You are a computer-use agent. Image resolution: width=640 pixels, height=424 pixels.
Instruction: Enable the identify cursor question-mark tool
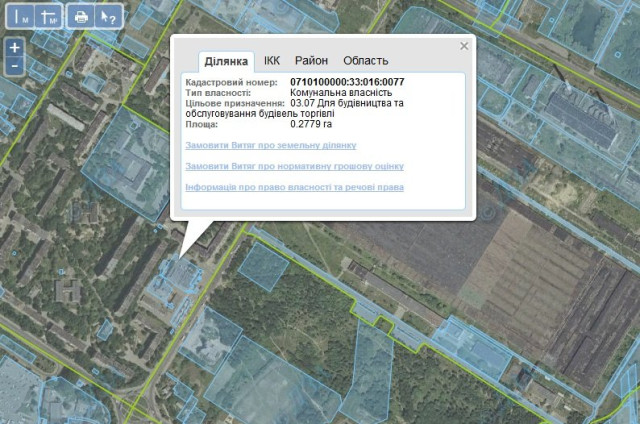coord(109,16)
